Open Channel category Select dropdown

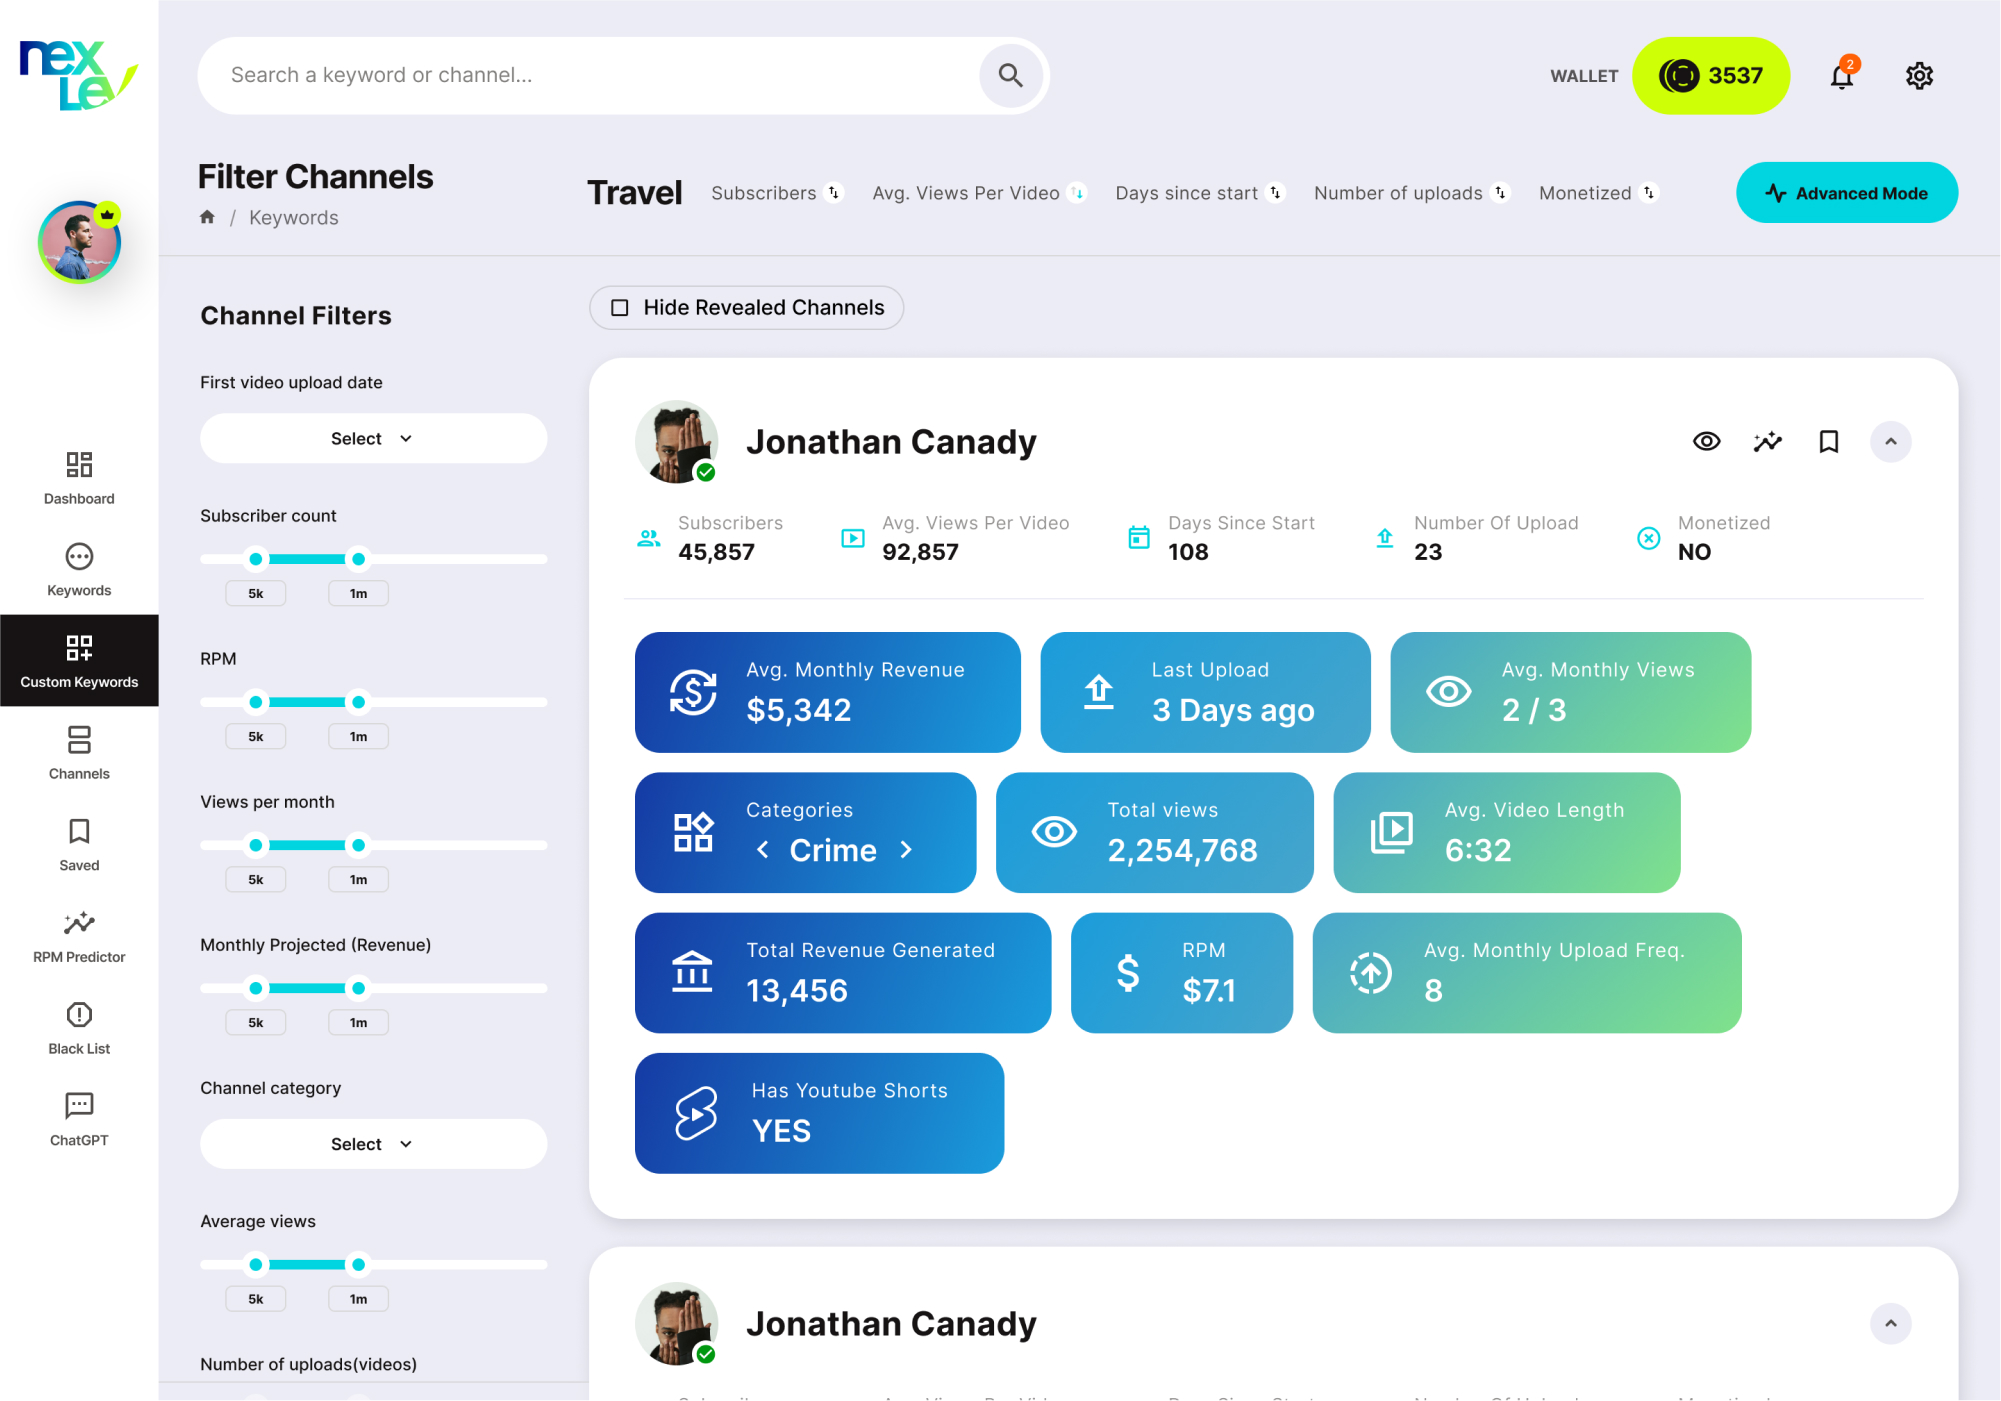(373, 1144)
